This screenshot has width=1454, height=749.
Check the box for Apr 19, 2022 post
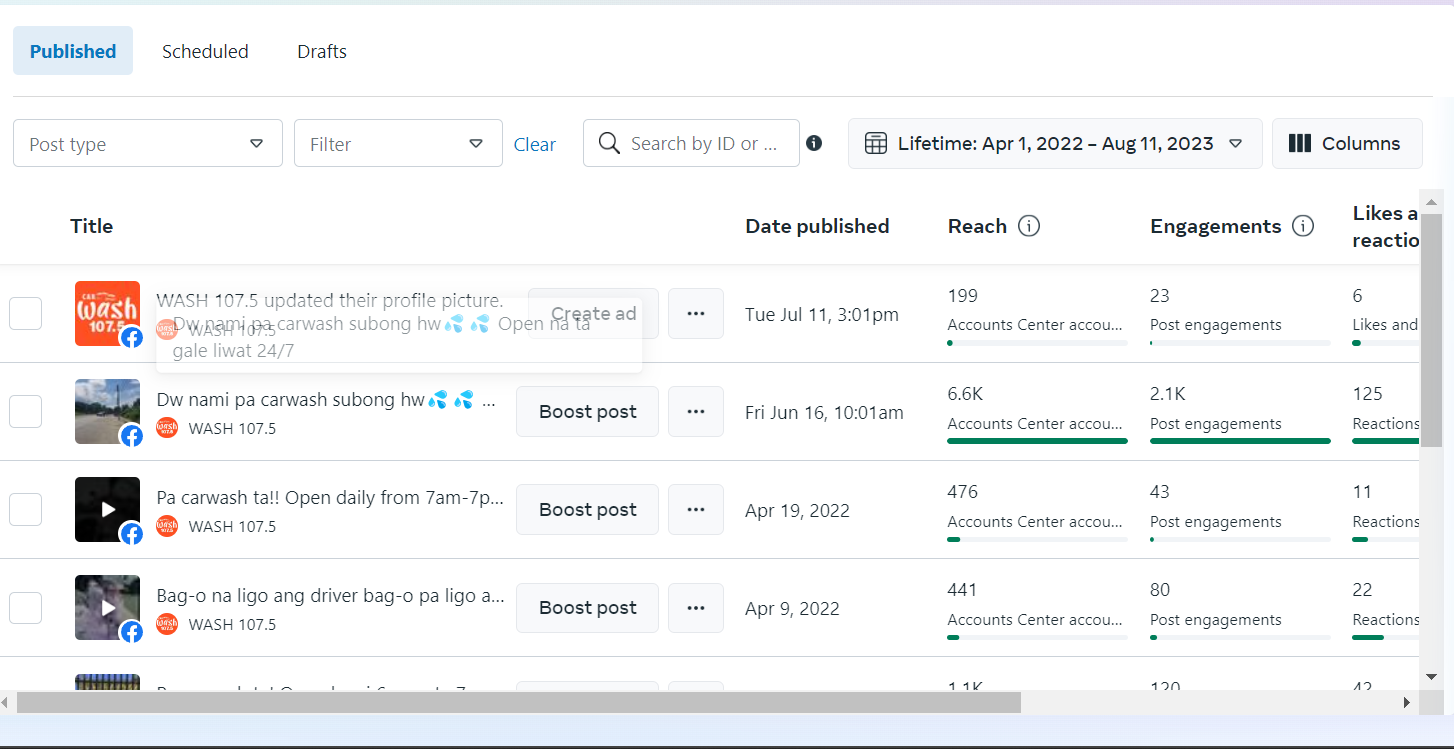[x=26, y=510]
